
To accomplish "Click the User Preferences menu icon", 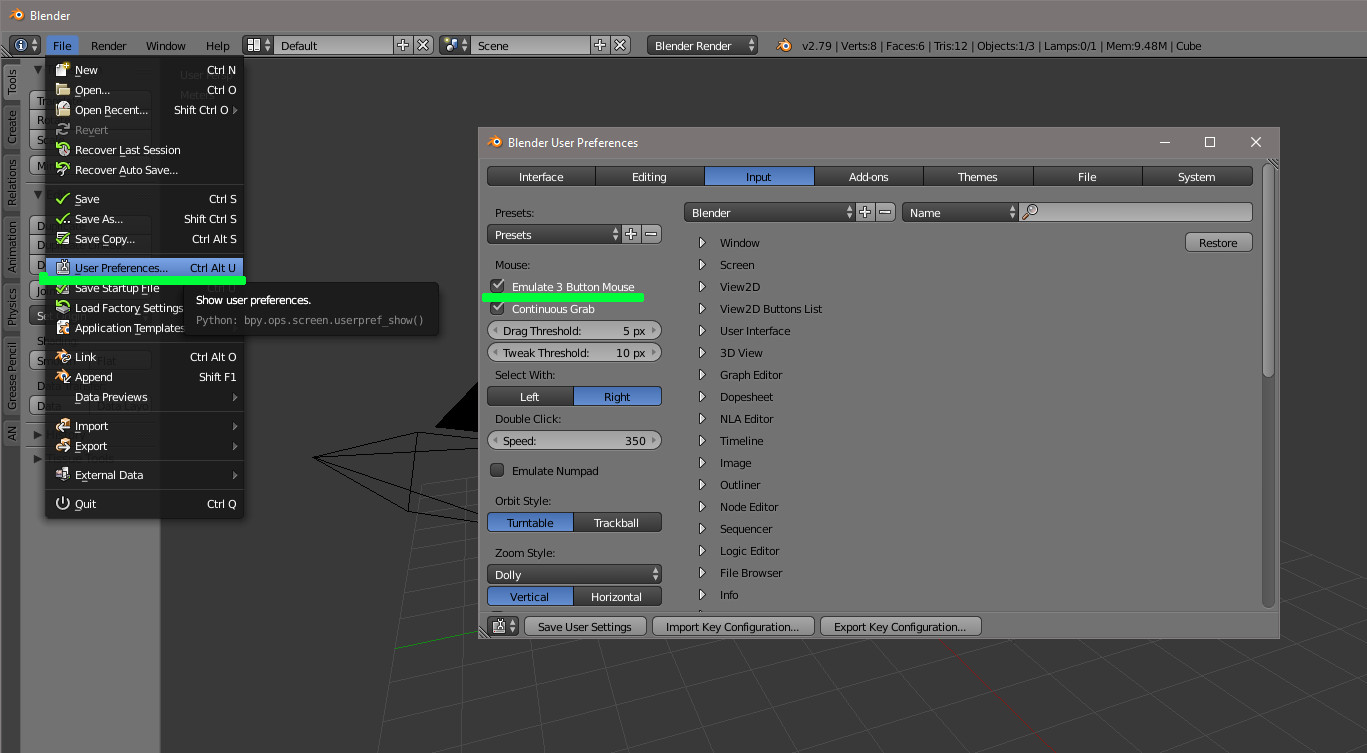I will (63, 268).
